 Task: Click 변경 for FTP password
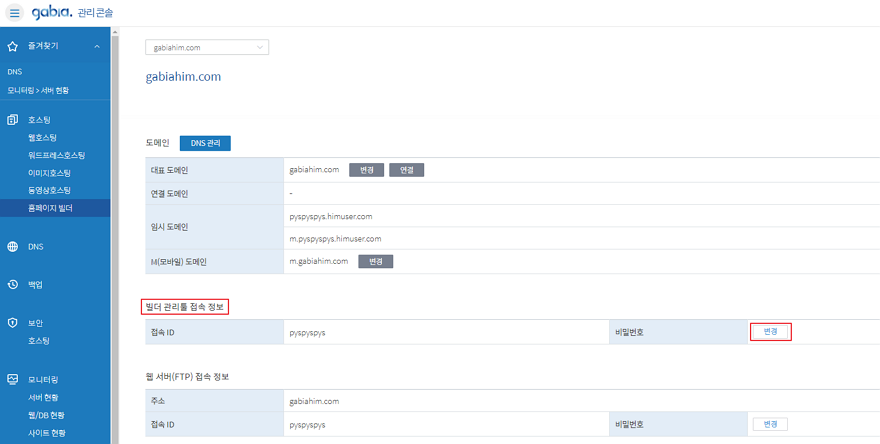pos(770,424)
